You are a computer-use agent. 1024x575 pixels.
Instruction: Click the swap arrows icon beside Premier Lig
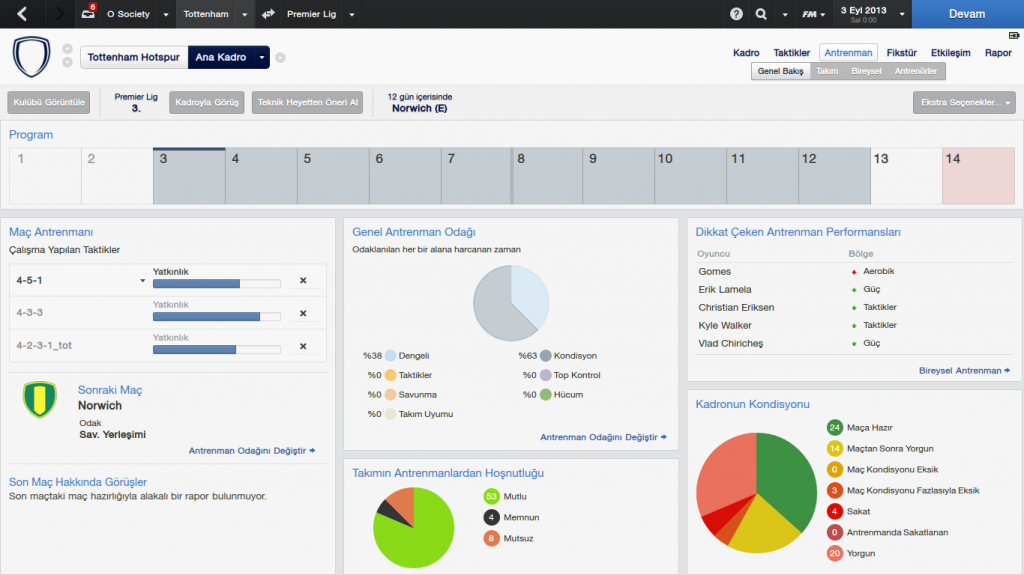[268, 14]
